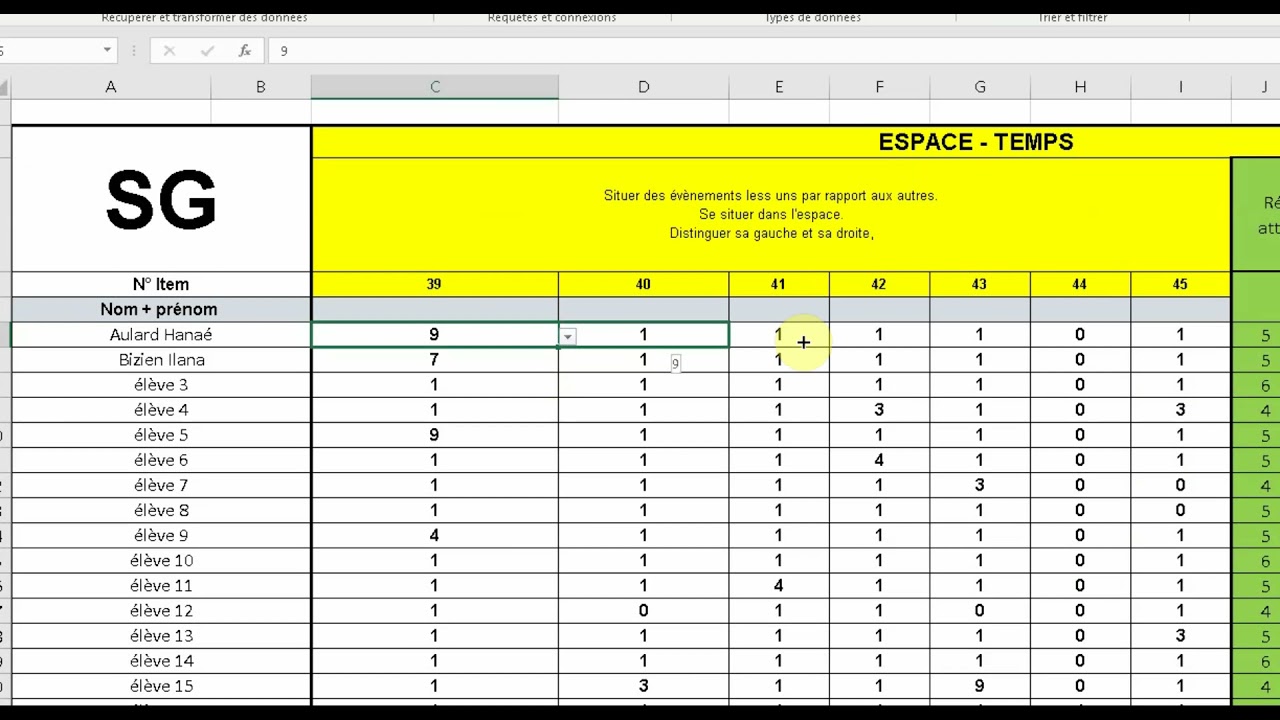1280x720 pixels.
Task: Click item number 43 header cell
Action: [x=980, y=284]
